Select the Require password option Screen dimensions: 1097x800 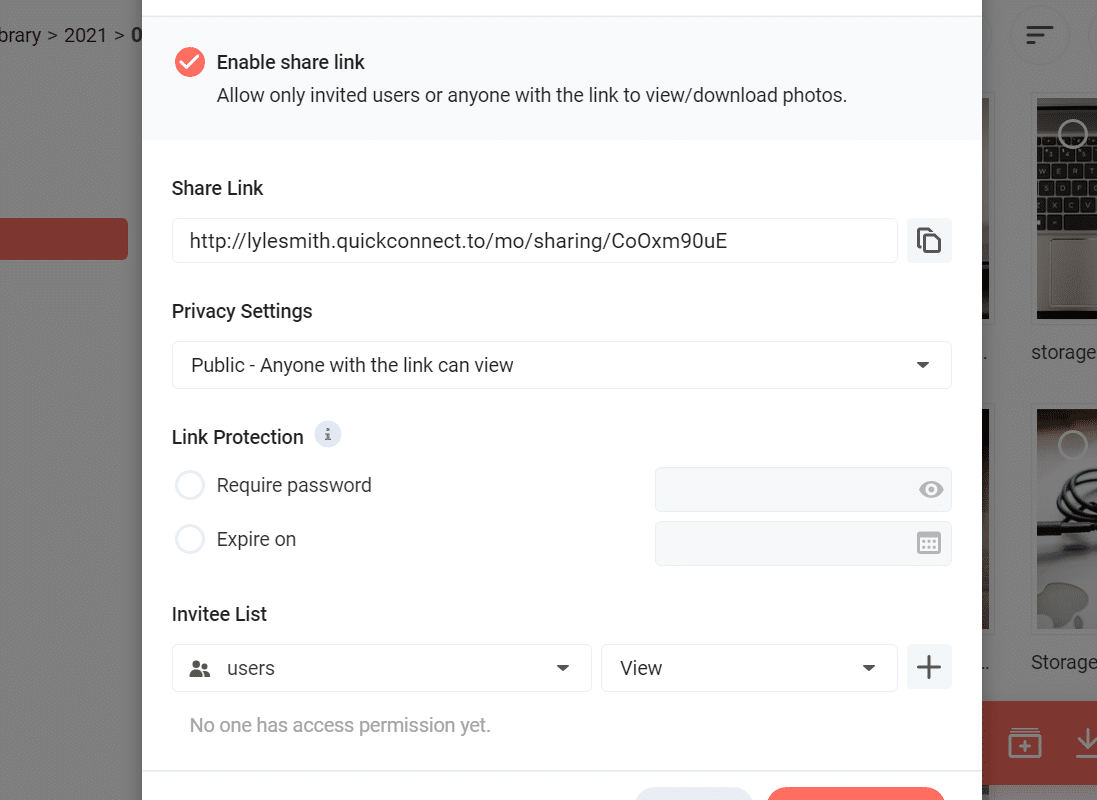click(x=190, y=485)
